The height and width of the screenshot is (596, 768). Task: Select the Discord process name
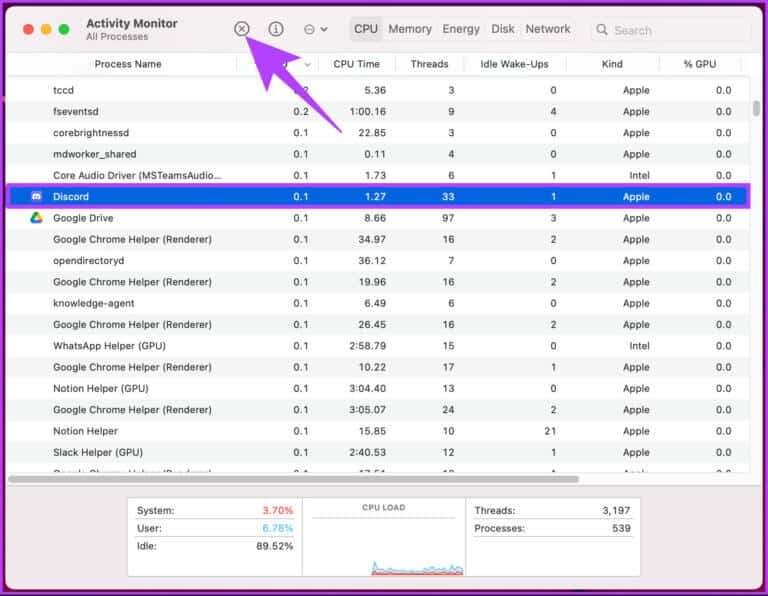pyautogui.click(x=71, y=196)
